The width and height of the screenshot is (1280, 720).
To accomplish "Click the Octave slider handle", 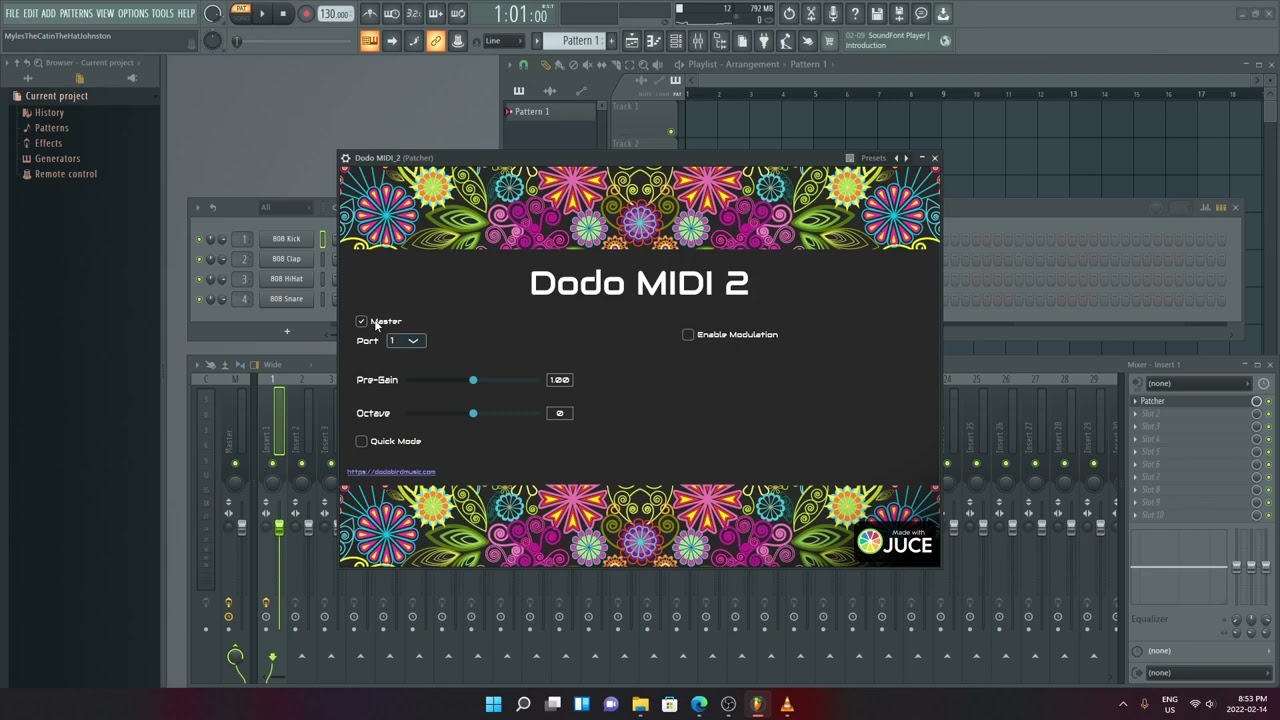I will tap(473, 413).
